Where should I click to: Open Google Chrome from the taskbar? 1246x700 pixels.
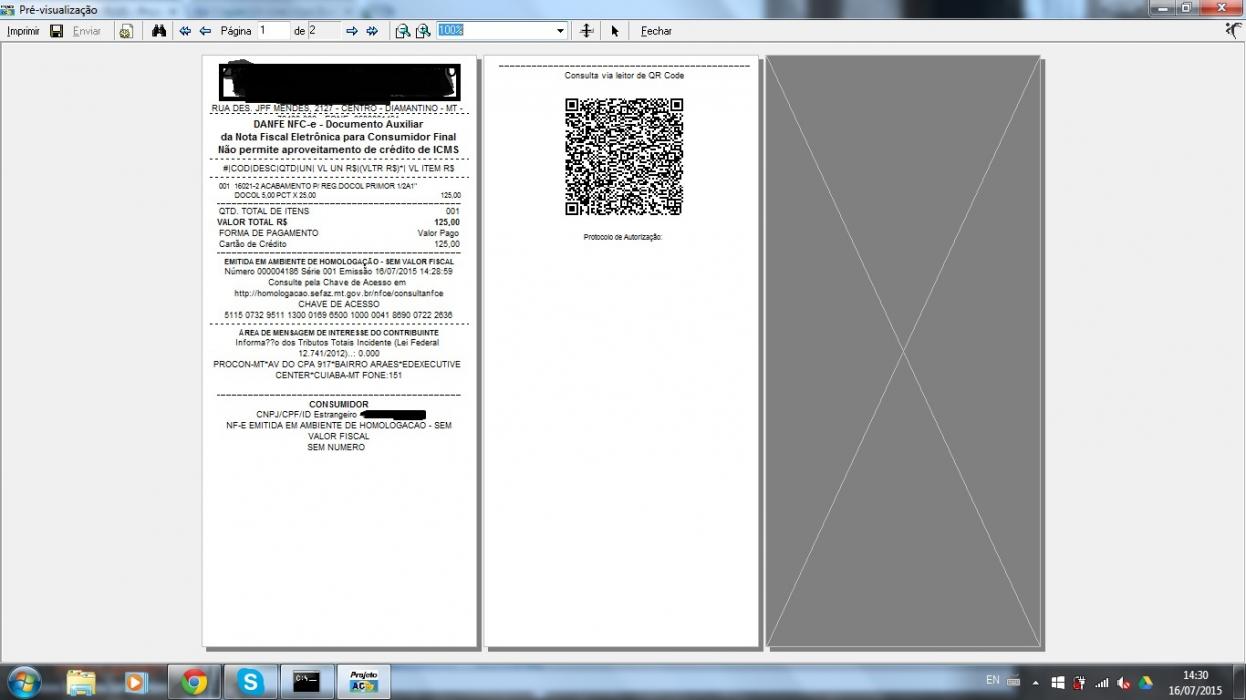pyautogui.click(x=194, y=682)
